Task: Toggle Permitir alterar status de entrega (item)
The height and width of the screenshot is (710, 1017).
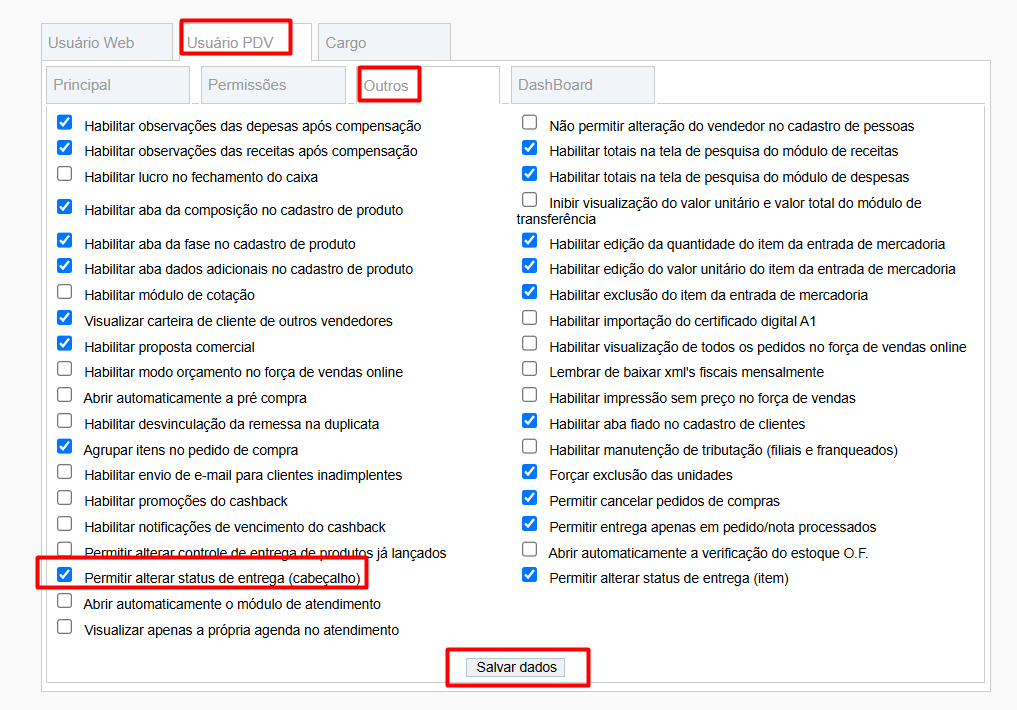Action: pyautogui.click(x=529, y=574)
